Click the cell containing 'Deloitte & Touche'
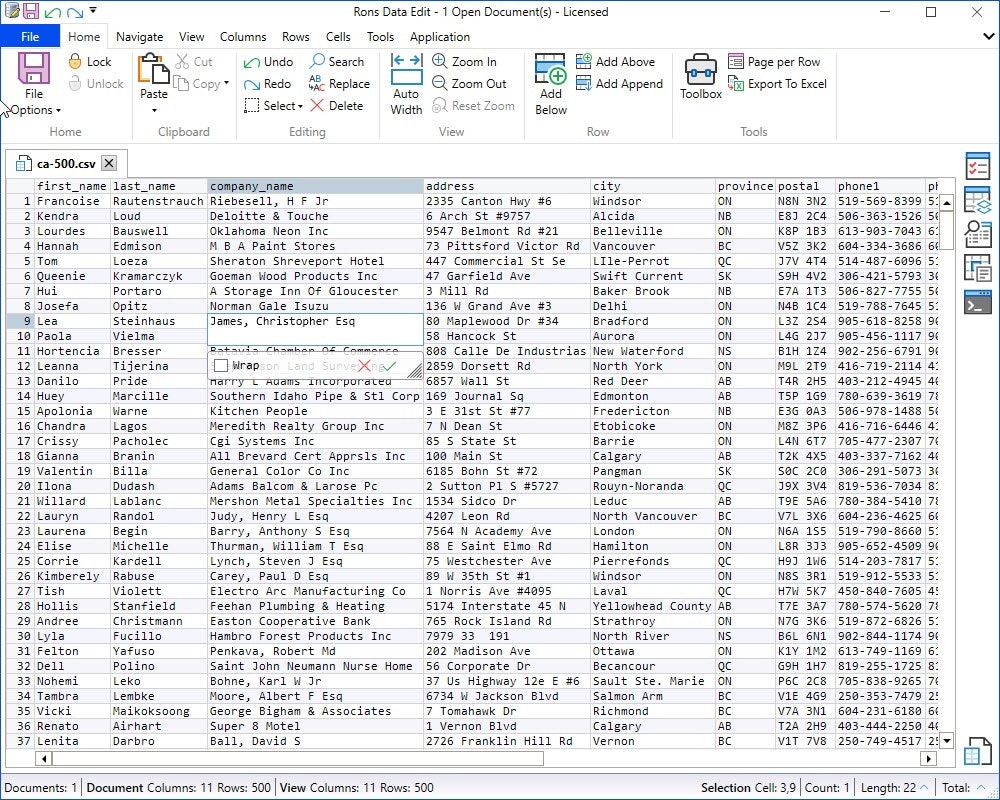 [315, 216]
